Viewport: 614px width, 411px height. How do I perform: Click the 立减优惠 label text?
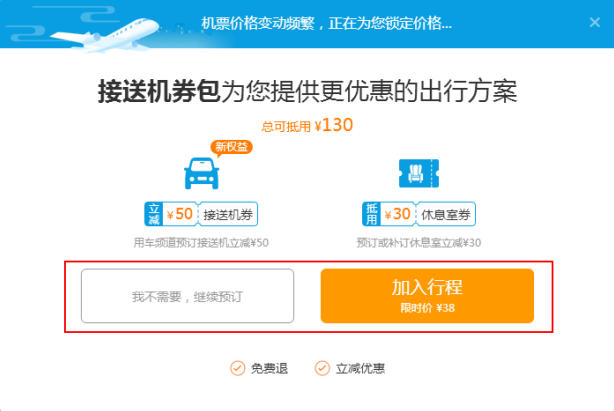coord(359,369)
